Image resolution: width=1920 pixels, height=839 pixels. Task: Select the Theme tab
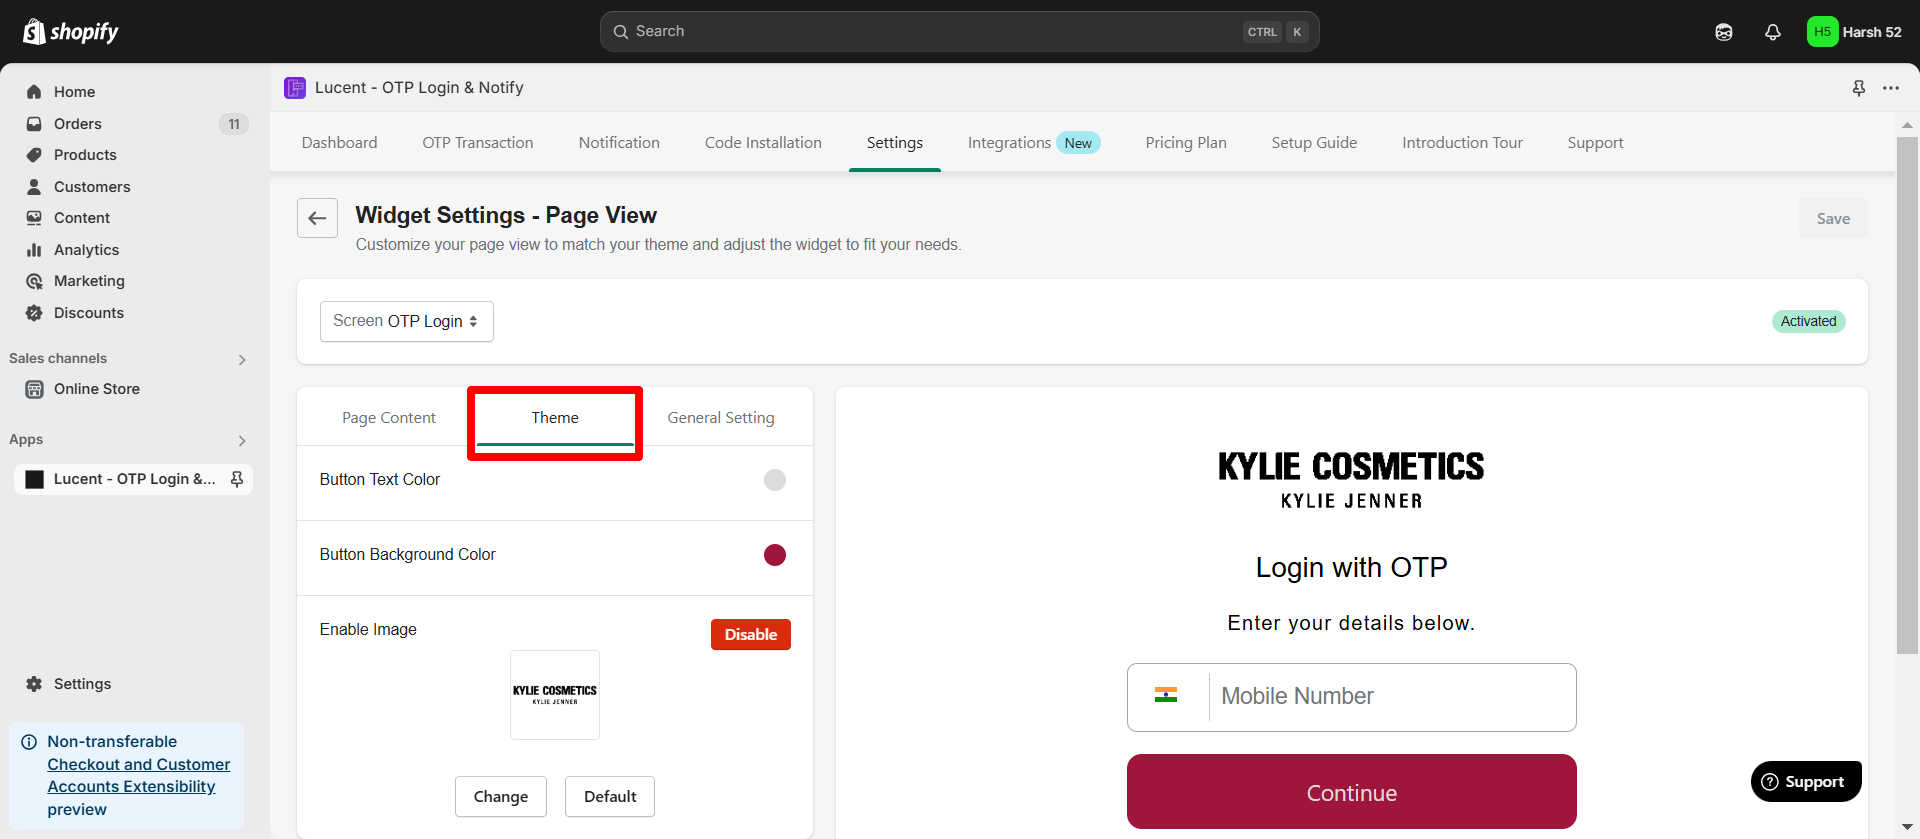555,418
